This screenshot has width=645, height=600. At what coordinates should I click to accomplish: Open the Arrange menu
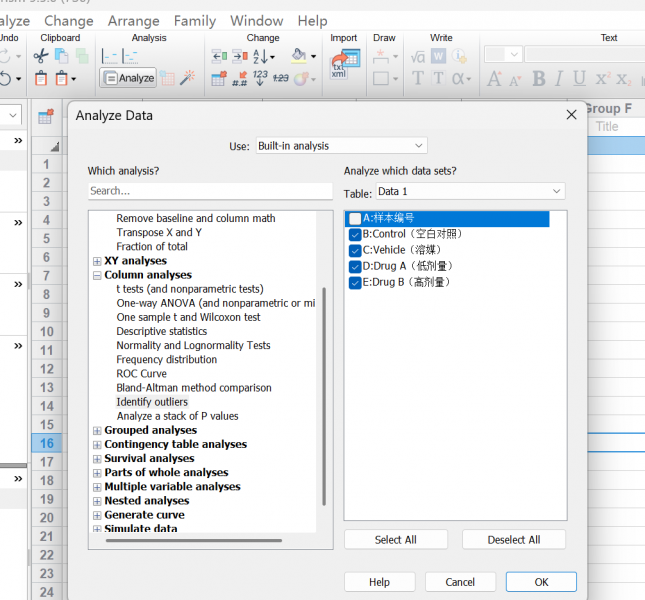pyautogui.click(x=134, y=21)
